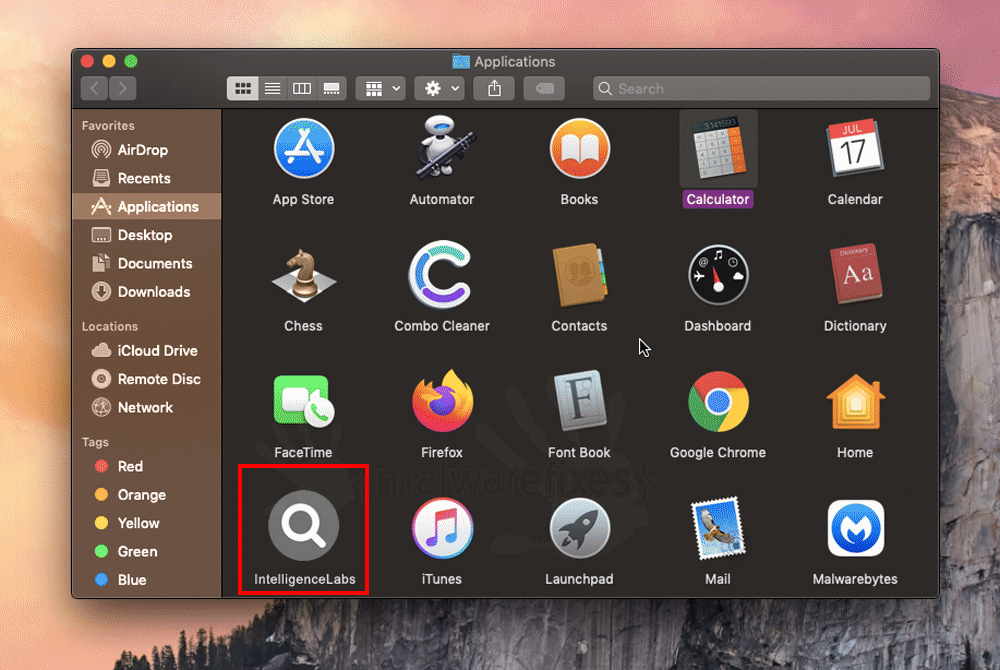
Task: Click the "Malwarebytes" name label
Action: coord(855,579)
